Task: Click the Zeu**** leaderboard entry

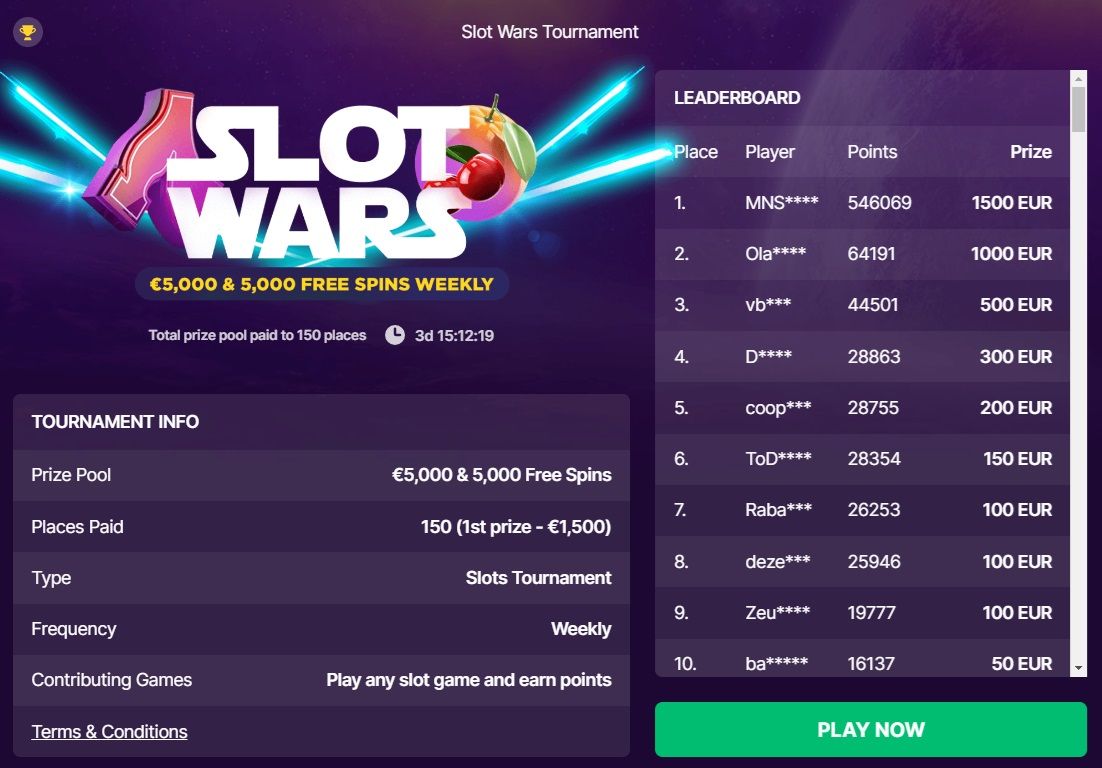Action: click(862, 612)
